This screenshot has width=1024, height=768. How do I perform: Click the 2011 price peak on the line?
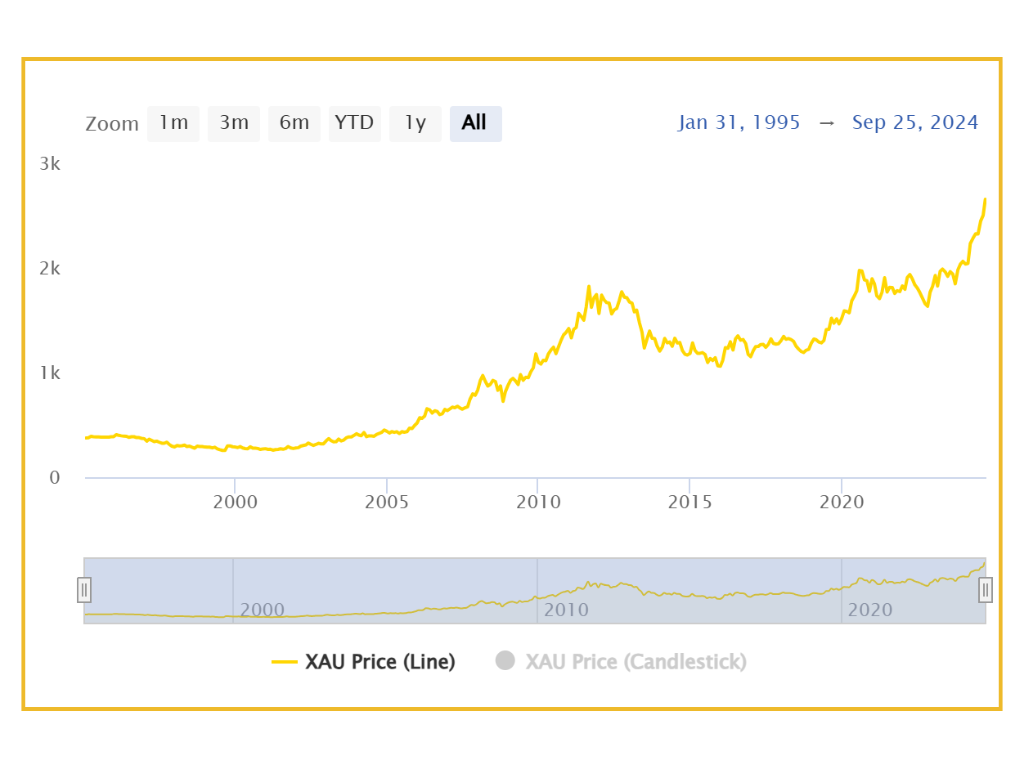click(x=588, y=287)
